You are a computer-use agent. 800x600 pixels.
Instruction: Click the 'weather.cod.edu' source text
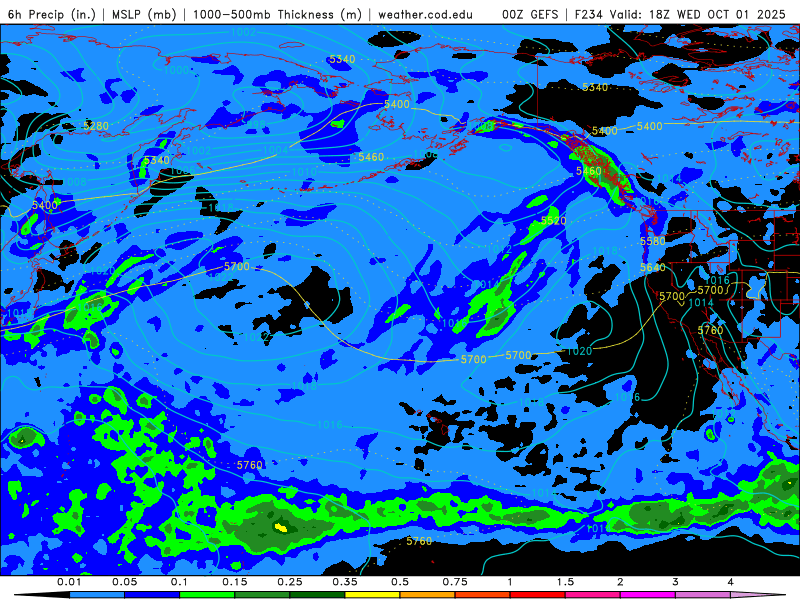(x=425, y=14)
